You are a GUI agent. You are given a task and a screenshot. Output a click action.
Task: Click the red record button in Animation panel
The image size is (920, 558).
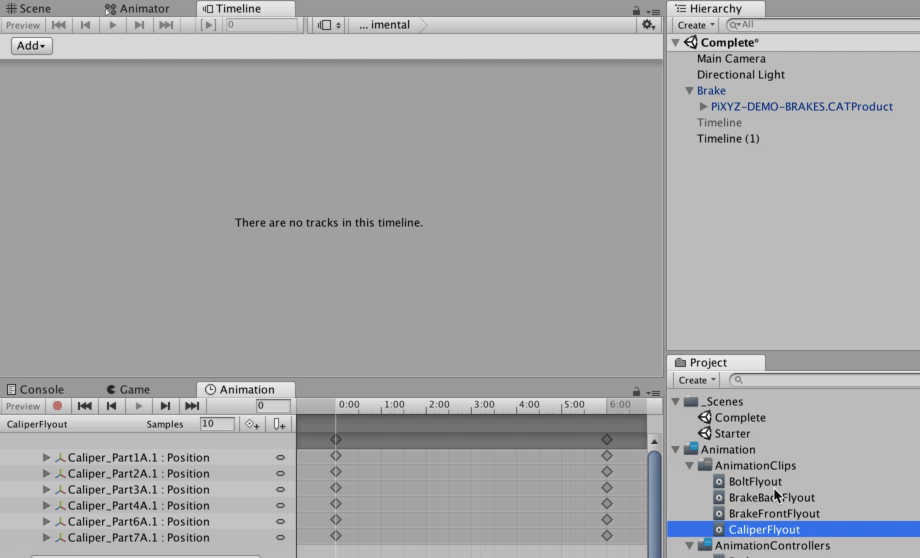(x=57, y=406)
